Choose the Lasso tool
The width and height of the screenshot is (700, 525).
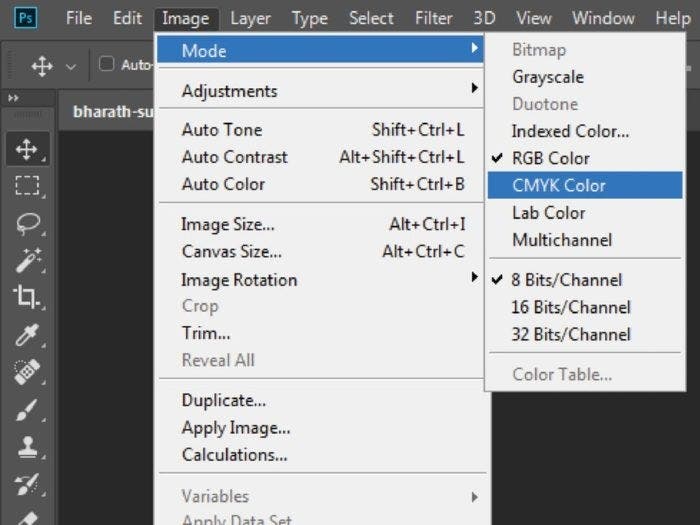point(26,223)
